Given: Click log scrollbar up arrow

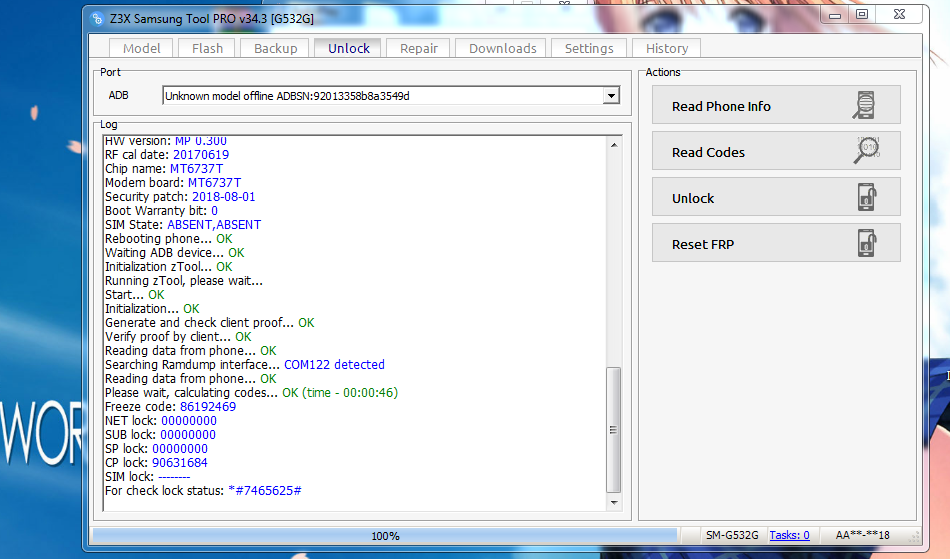Looking at the screenshot, I should click(x=614, y=145).
